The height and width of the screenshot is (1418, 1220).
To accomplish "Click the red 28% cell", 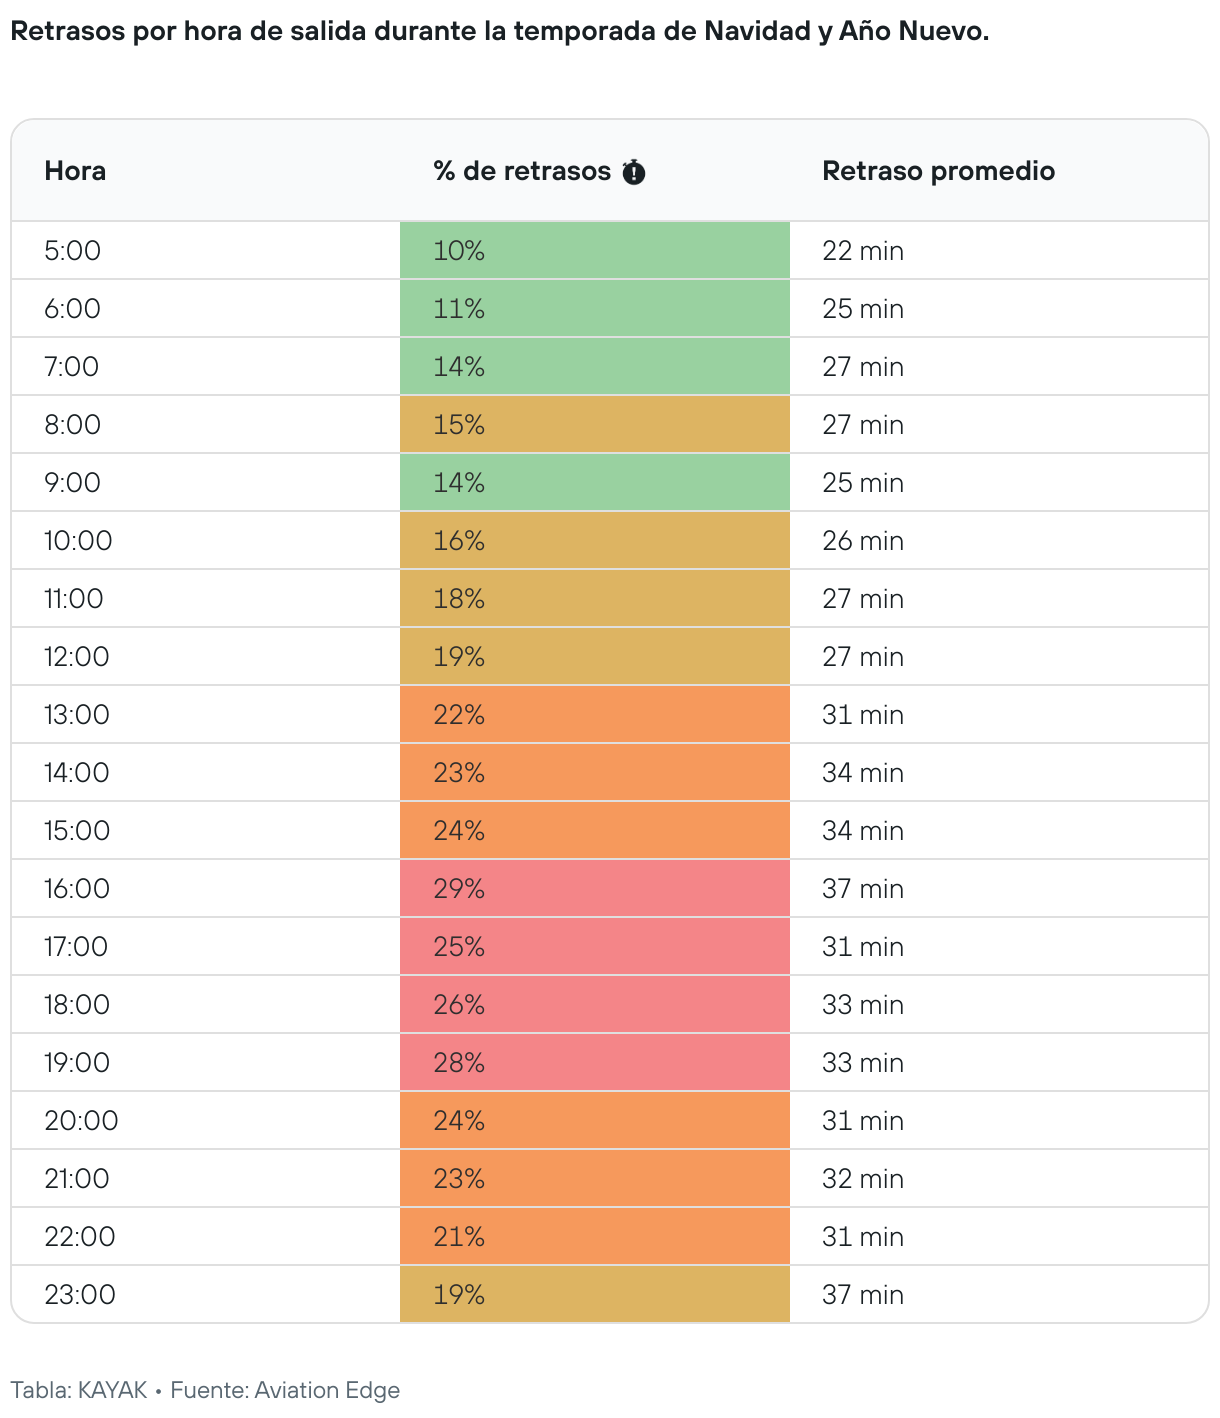I will click(x=594, y=1062).
